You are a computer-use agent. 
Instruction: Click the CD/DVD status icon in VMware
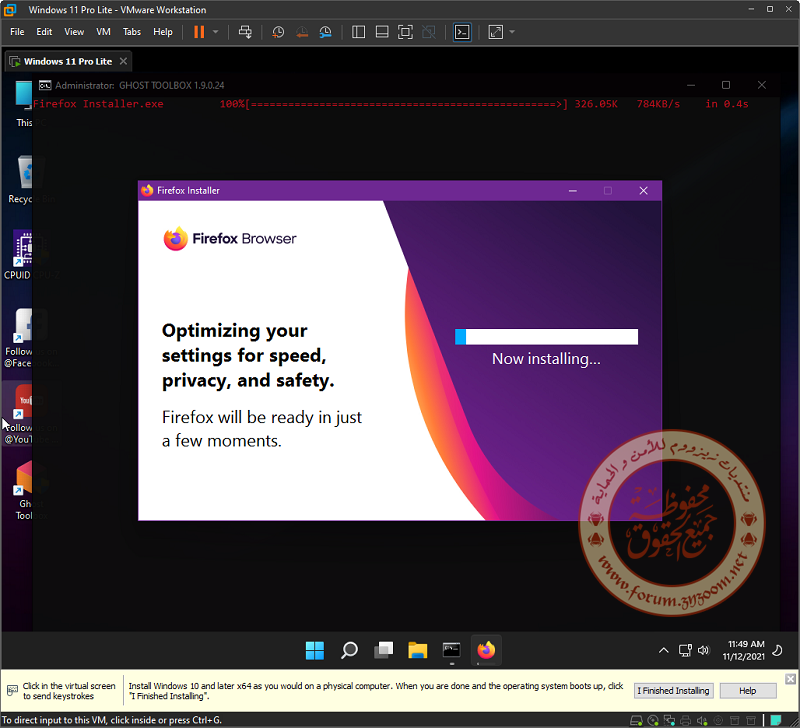(653, 721)
